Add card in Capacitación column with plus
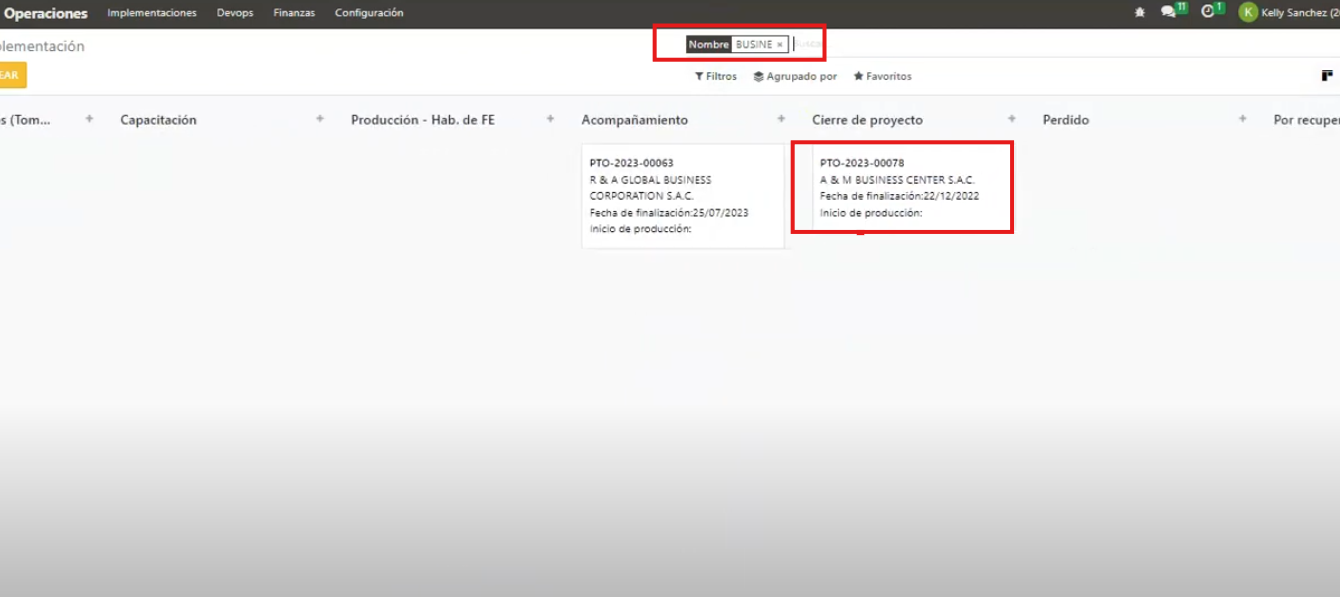Screen dimensions: 1340x597 tap(320, 119)
